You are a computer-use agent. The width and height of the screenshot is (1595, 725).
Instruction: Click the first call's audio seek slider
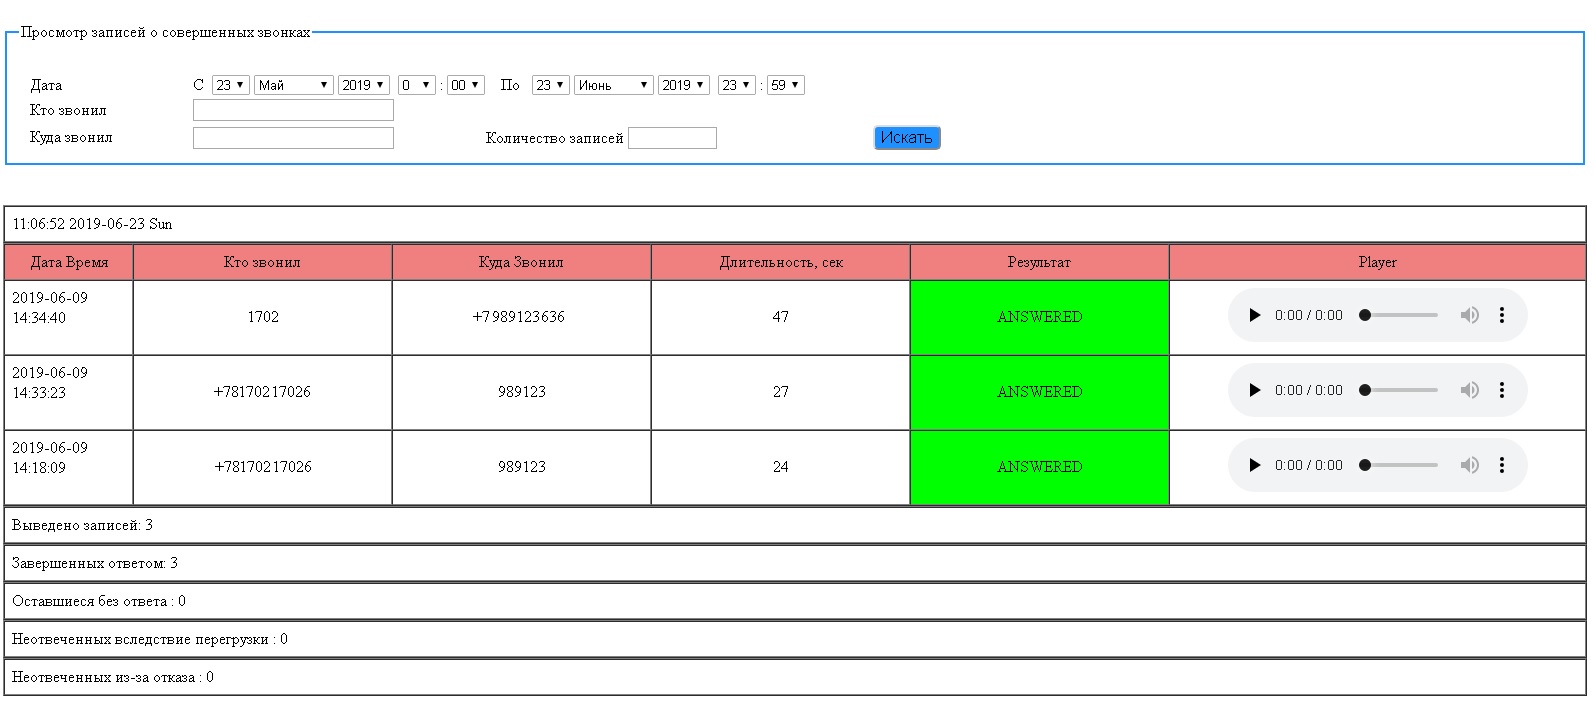click(x=1400, y=316)
